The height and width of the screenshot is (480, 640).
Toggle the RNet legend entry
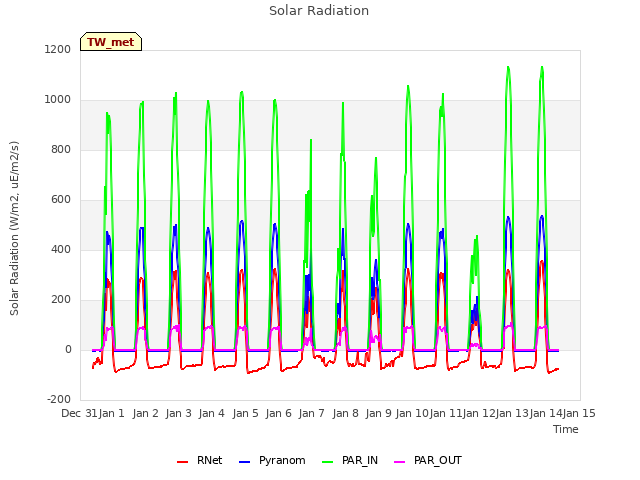click(x=200, y=460)
